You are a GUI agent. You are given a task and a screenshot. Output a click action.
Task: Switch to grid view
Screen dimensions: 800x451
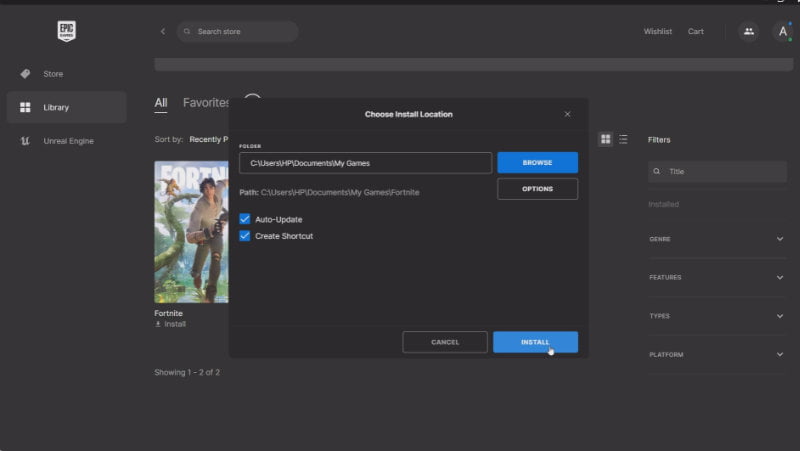click(x=606, y=139)
